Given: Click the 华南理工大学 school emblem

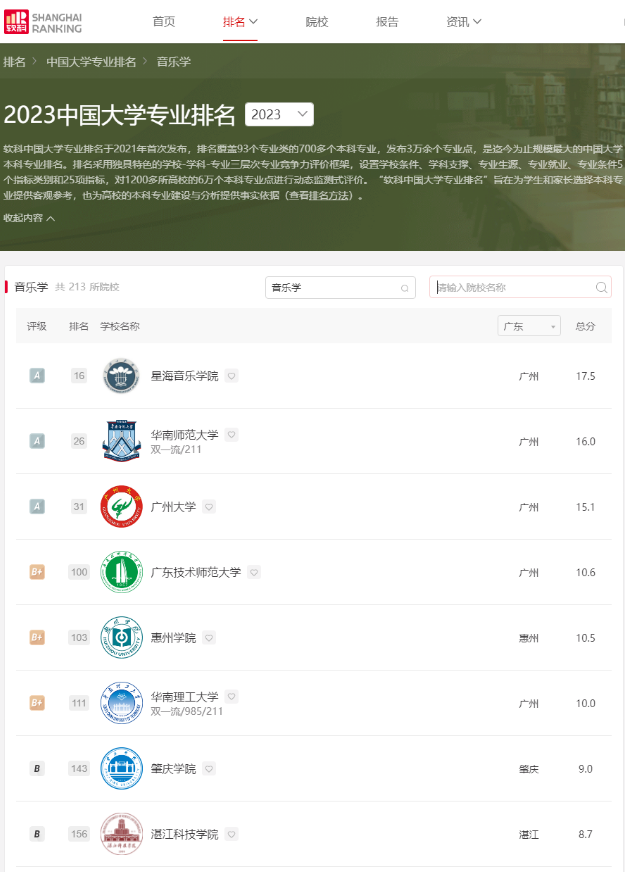Looking at the screenshot, I should tap(121, 703).
